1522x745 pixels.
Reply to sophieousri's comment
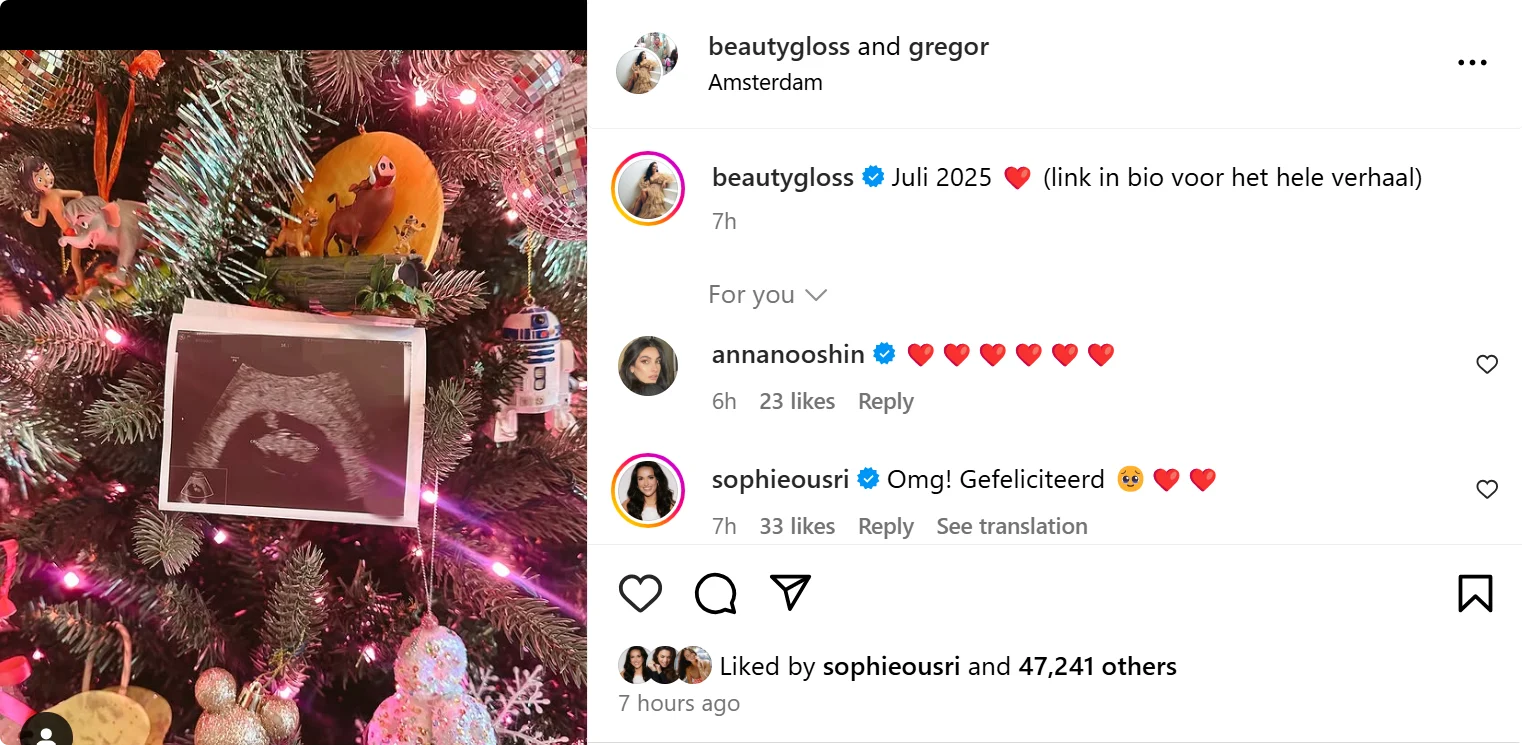click(885, 526)
